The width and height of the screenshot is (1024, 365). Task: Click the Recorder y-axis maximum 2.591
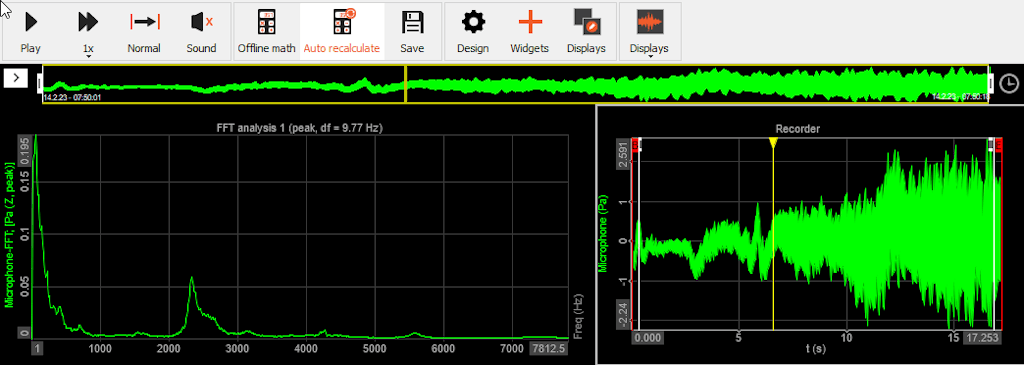pyautogui.click(x=622, y=154)
